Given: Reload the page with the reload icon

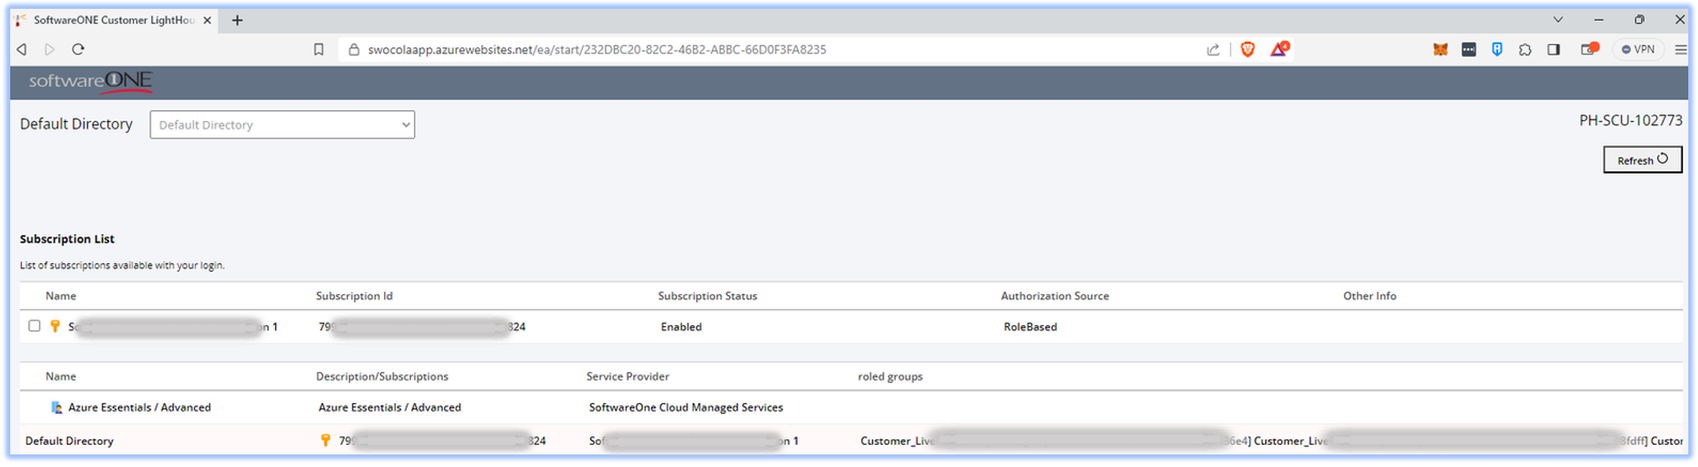Looking at the screenshot, I should (x=78, y=49).
